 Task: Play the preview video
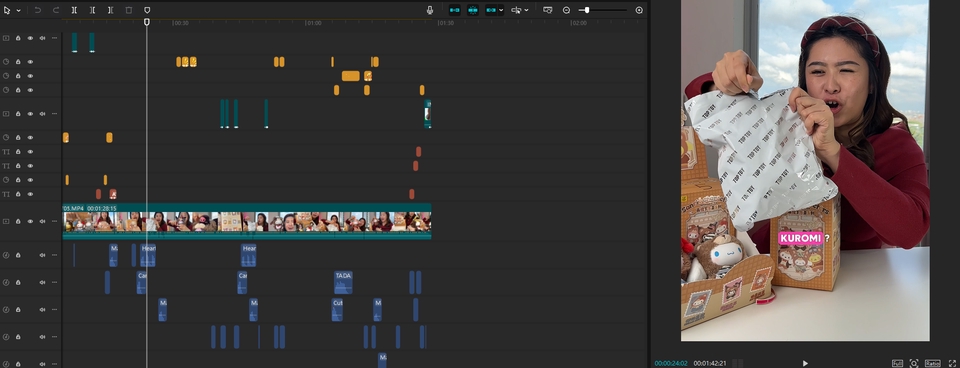(x=805, y=363)
